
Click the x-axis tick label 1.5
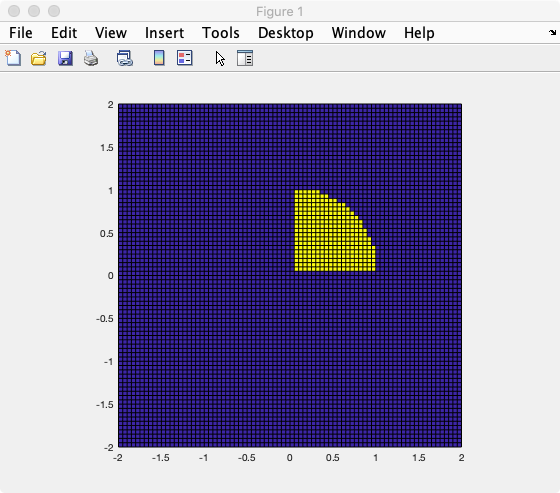tap(419, 458)
